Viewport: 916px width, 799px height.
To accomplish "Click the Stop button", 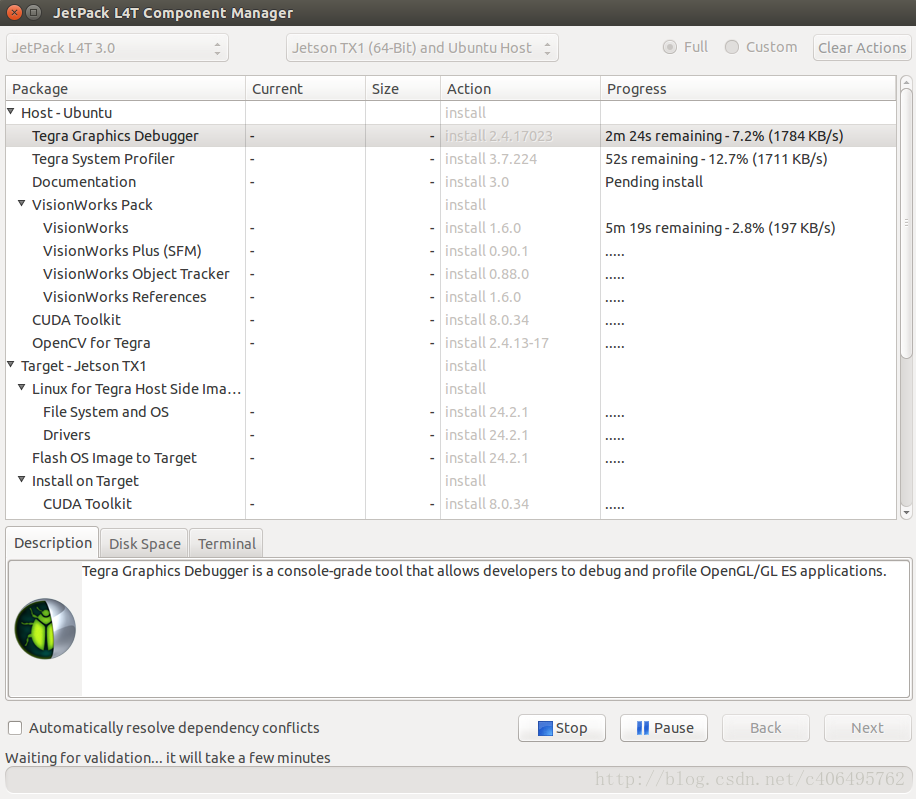I will [561, 728].
